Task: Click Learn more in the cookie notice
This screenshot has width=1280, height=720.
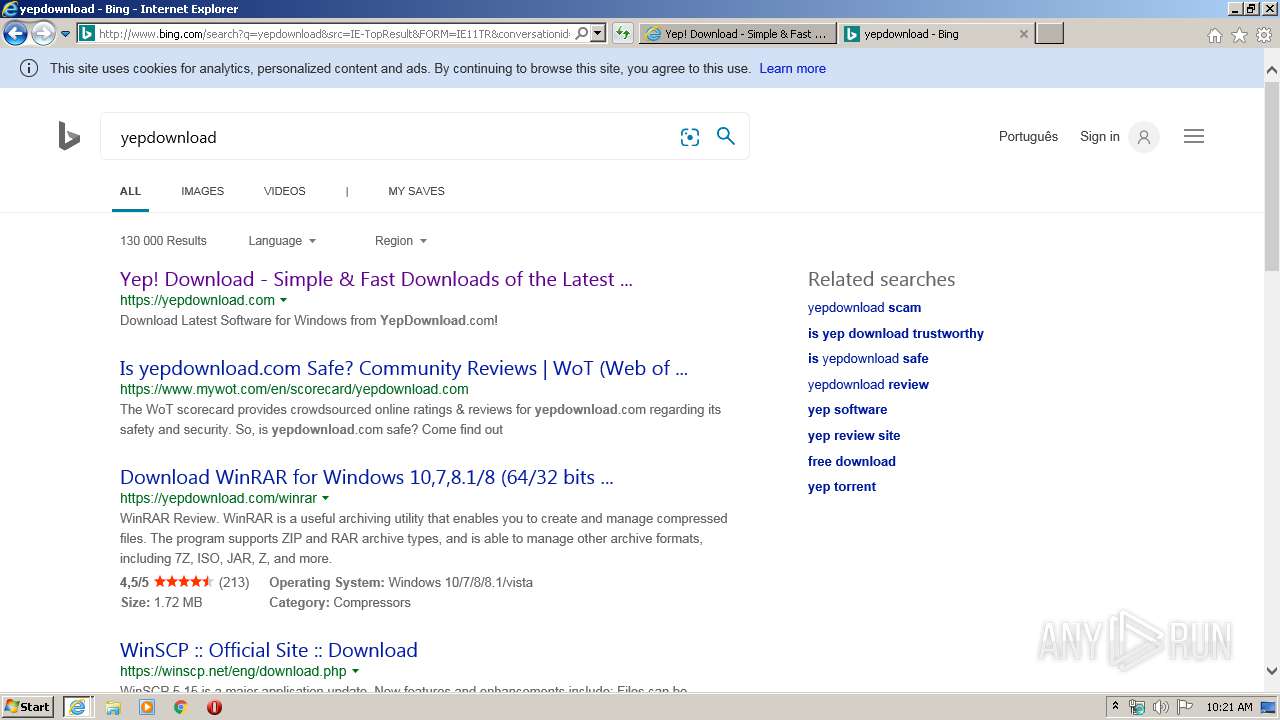Action: (x=792, y=68)
